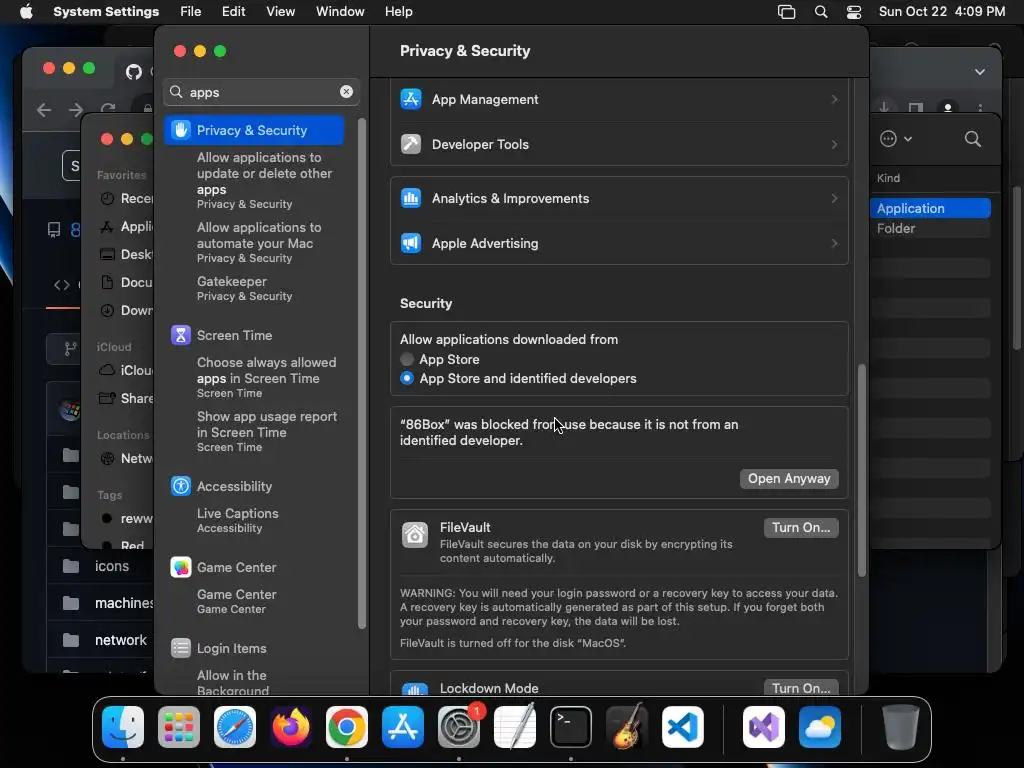The height and width of the screenshot is (768, 1024).
Task: Clear the apps search field
Action: 346,92
